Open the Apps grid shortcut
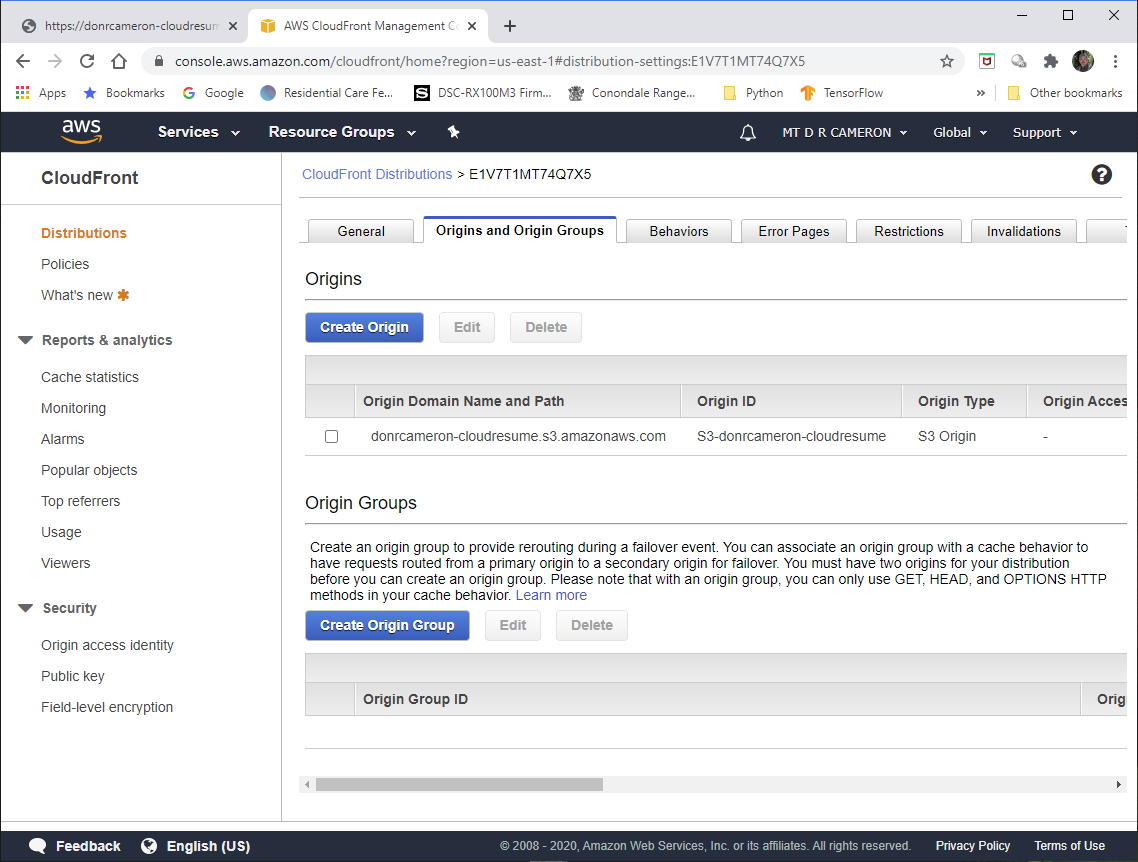Viewport: 1138px width, 862px height. point(41,93)
